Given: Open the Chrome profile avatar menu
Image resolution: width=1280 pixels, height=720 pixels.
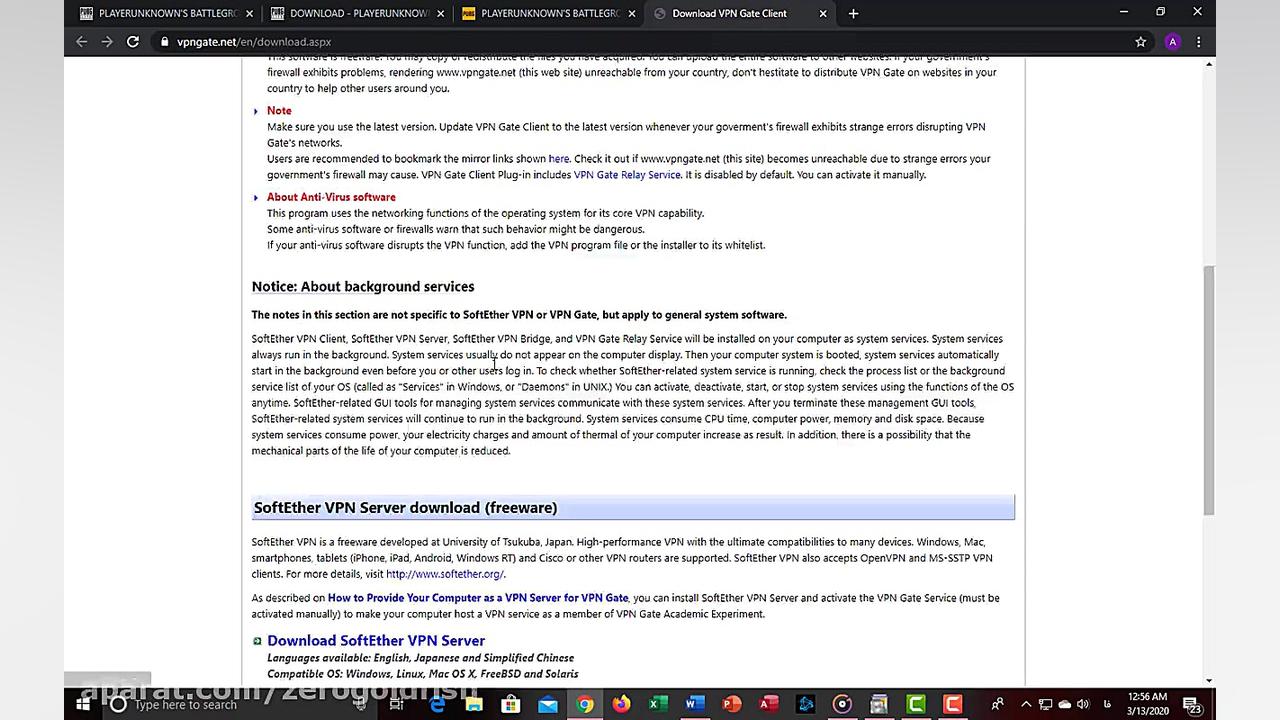Looking at the screenshot, I should 1173,42.
